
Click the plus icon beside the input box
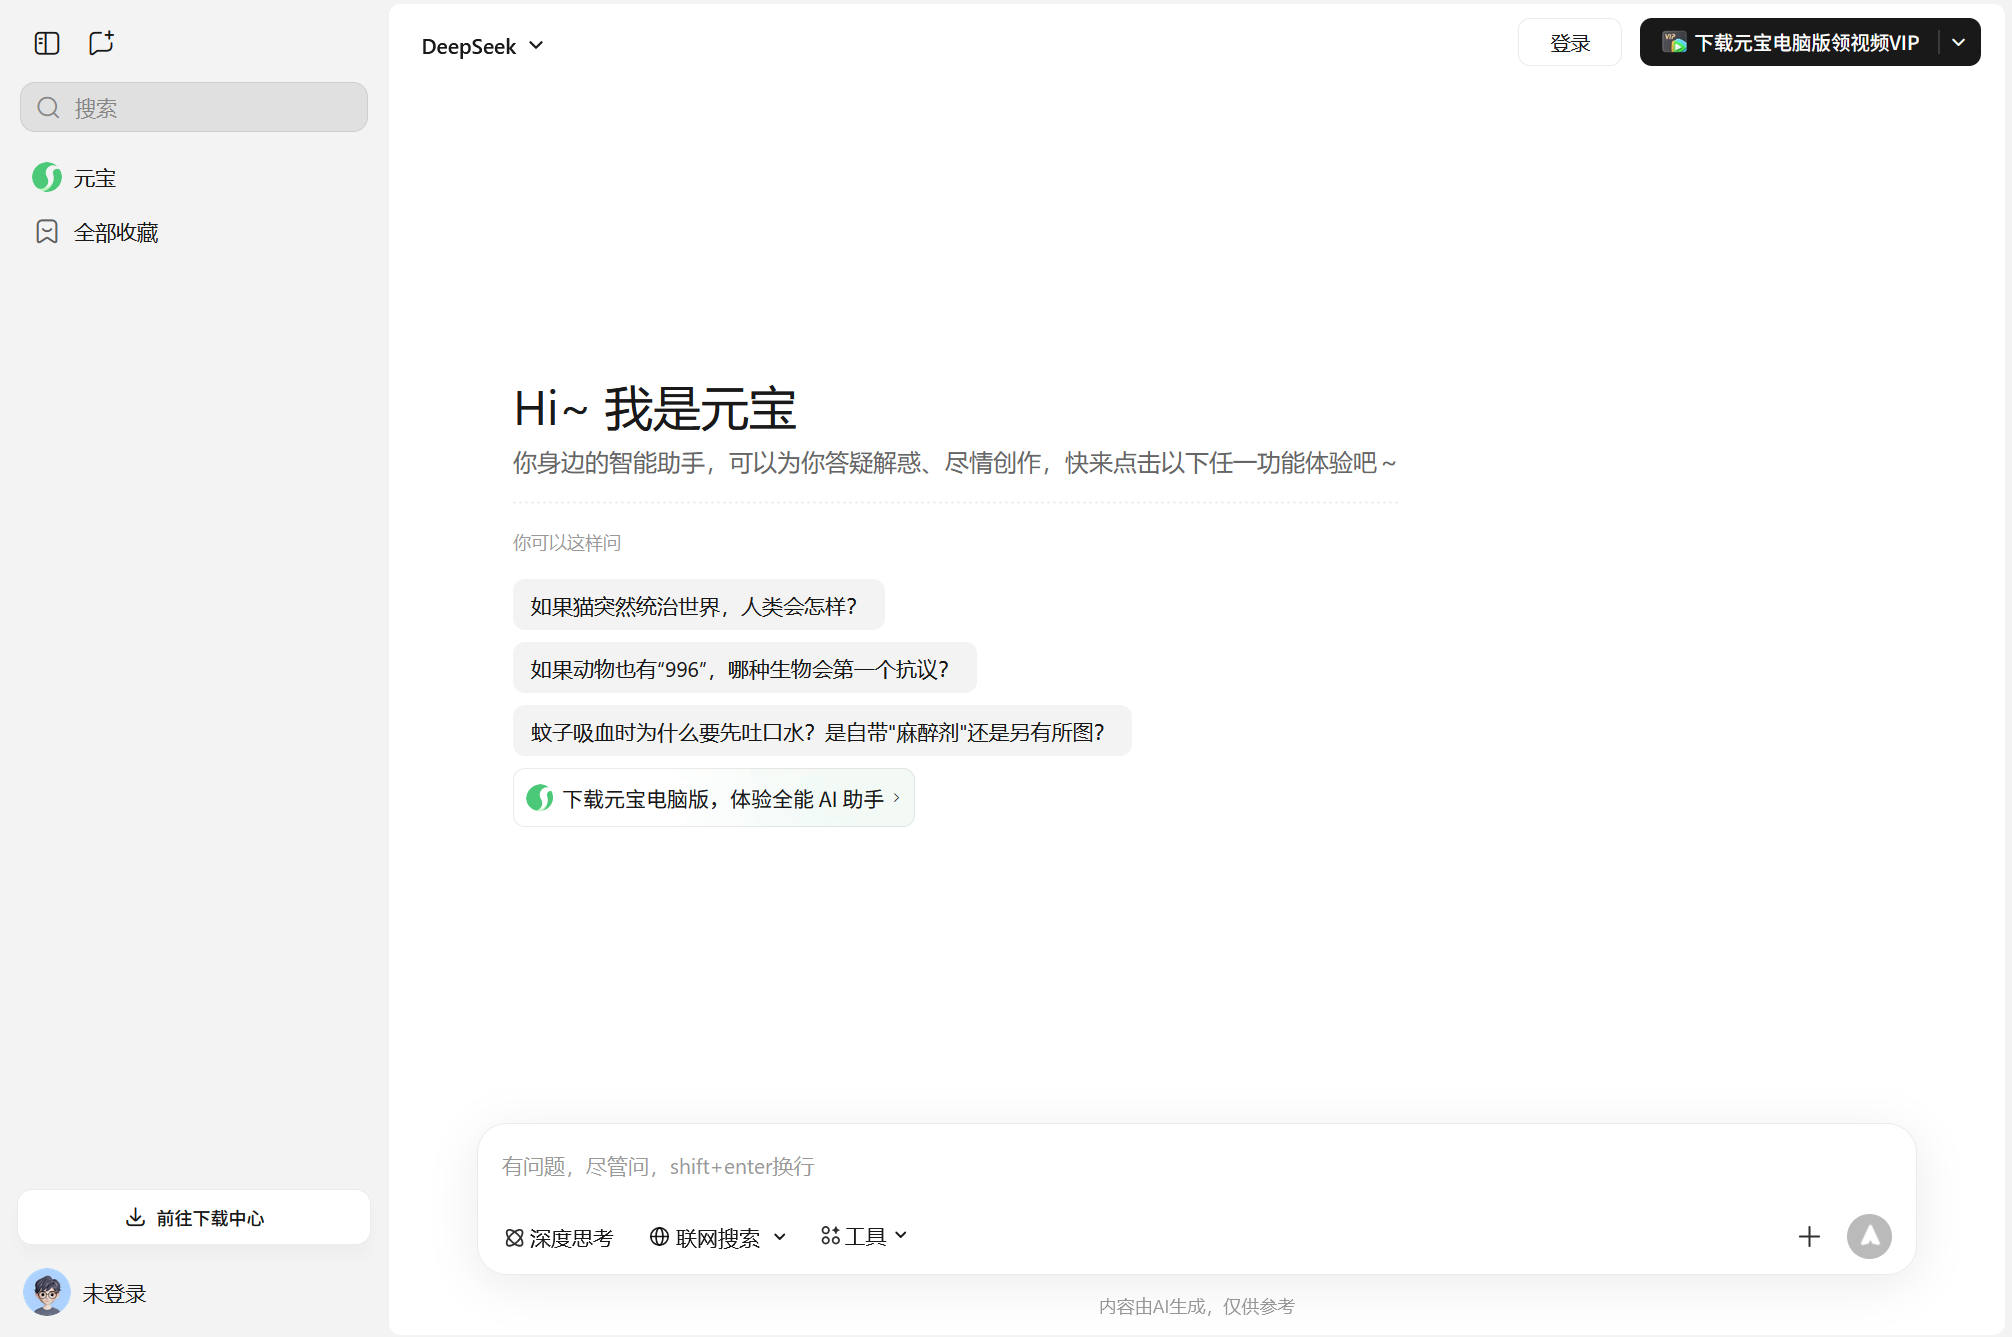pos(1809,1237)
